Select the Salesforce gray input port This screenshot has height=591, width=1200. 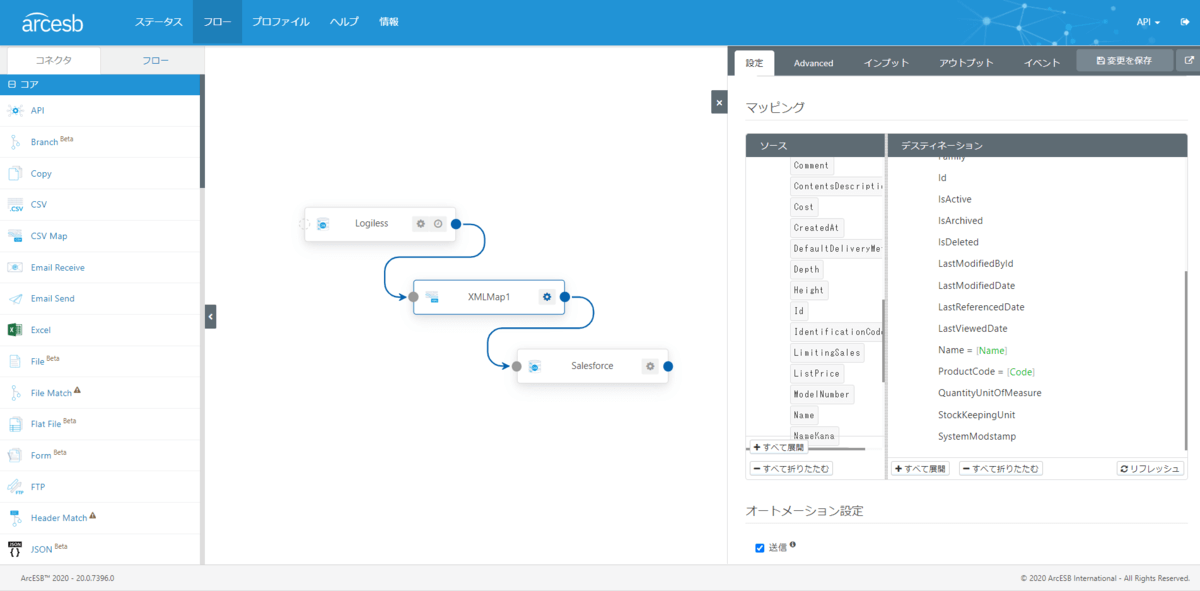(517, 366)
